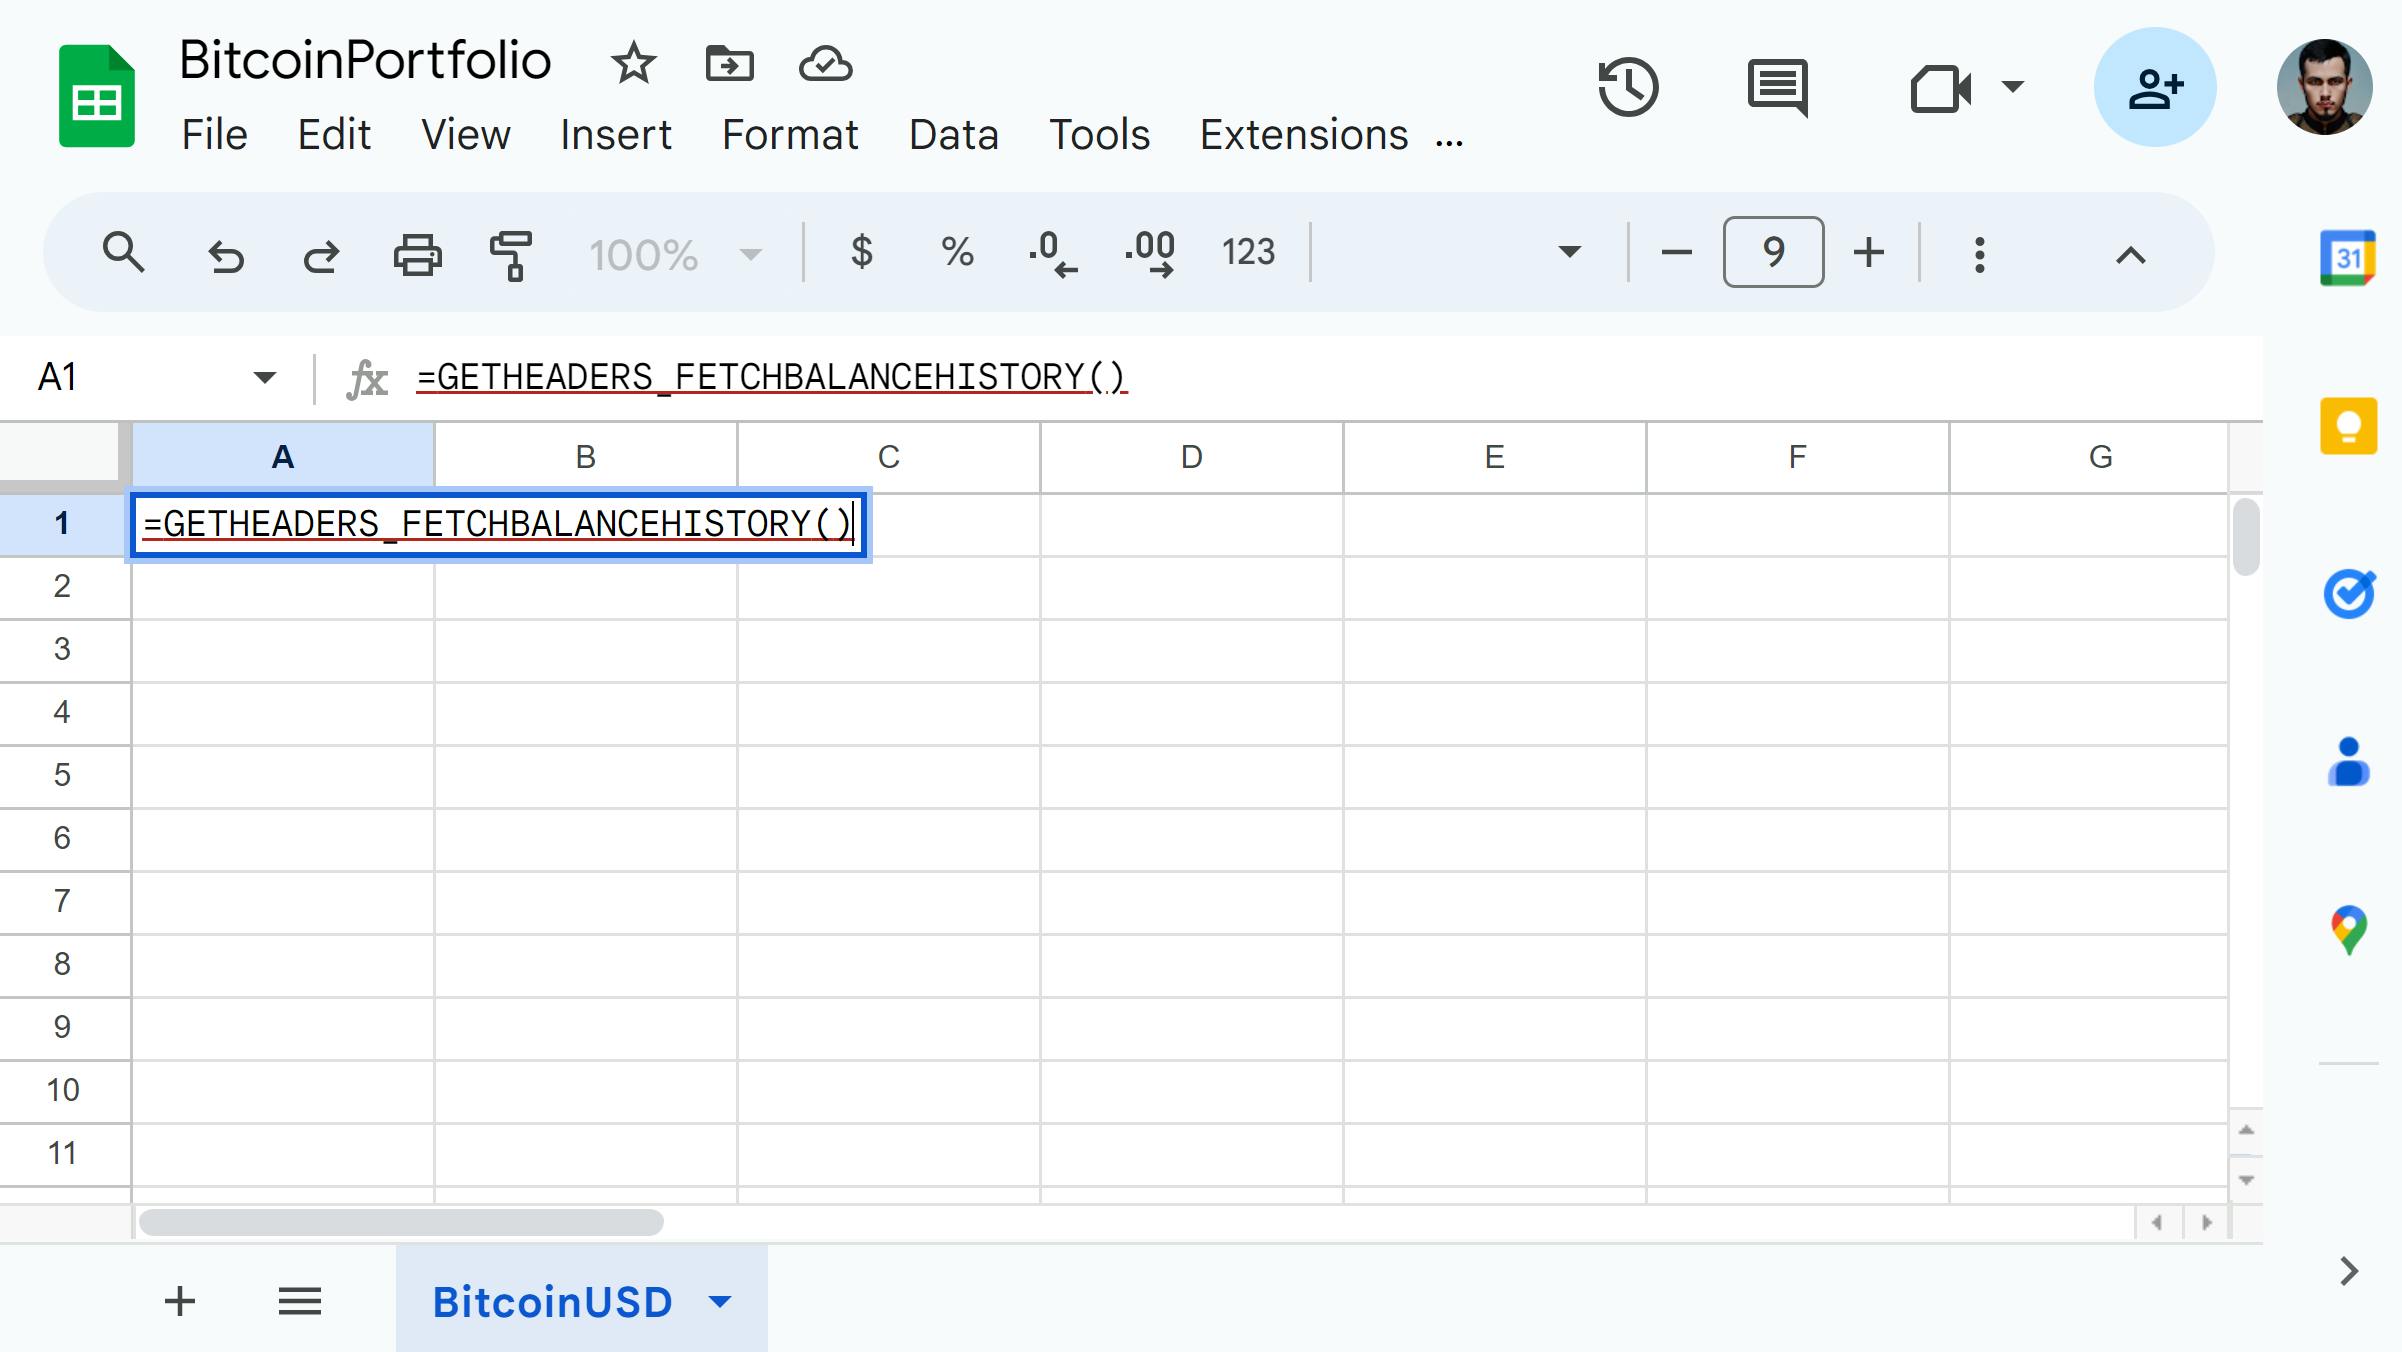
Task: Open Contacts side panel icon
Action: click(x=2348, y=762)
